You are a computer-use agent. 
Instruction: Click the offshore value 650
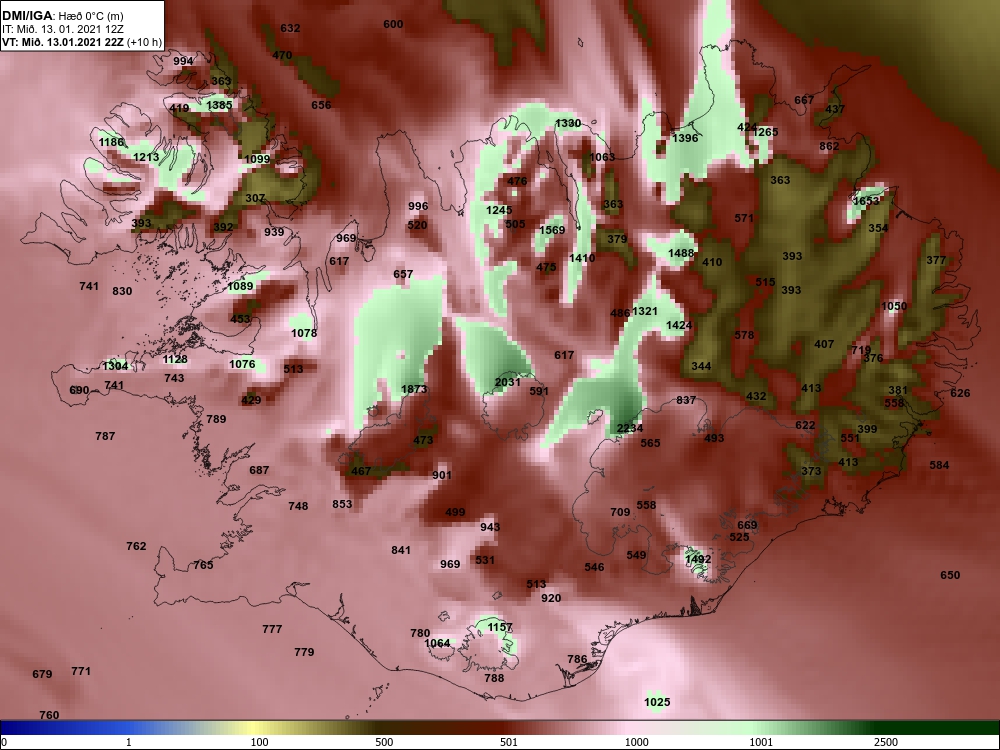tap(950, 575)
